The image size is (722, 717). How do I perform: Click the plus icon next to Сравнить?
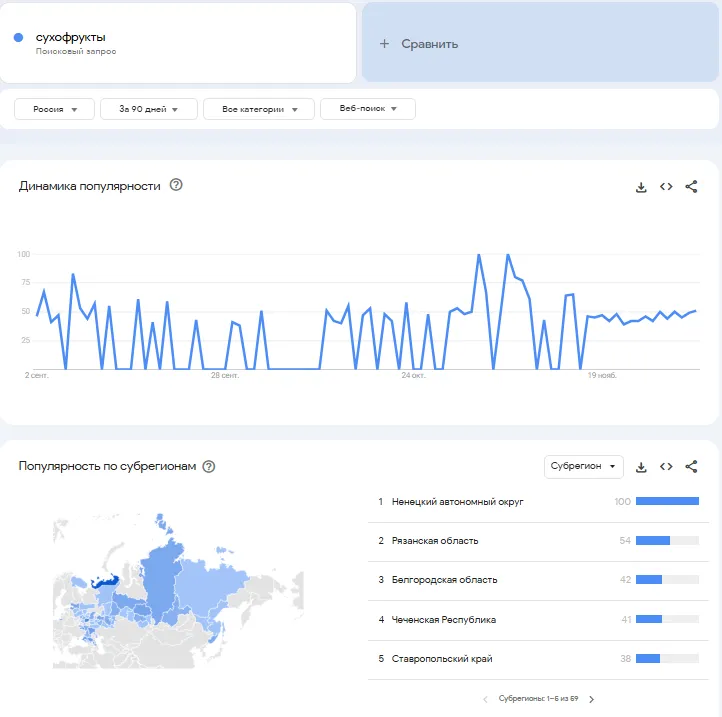point(384,44)
